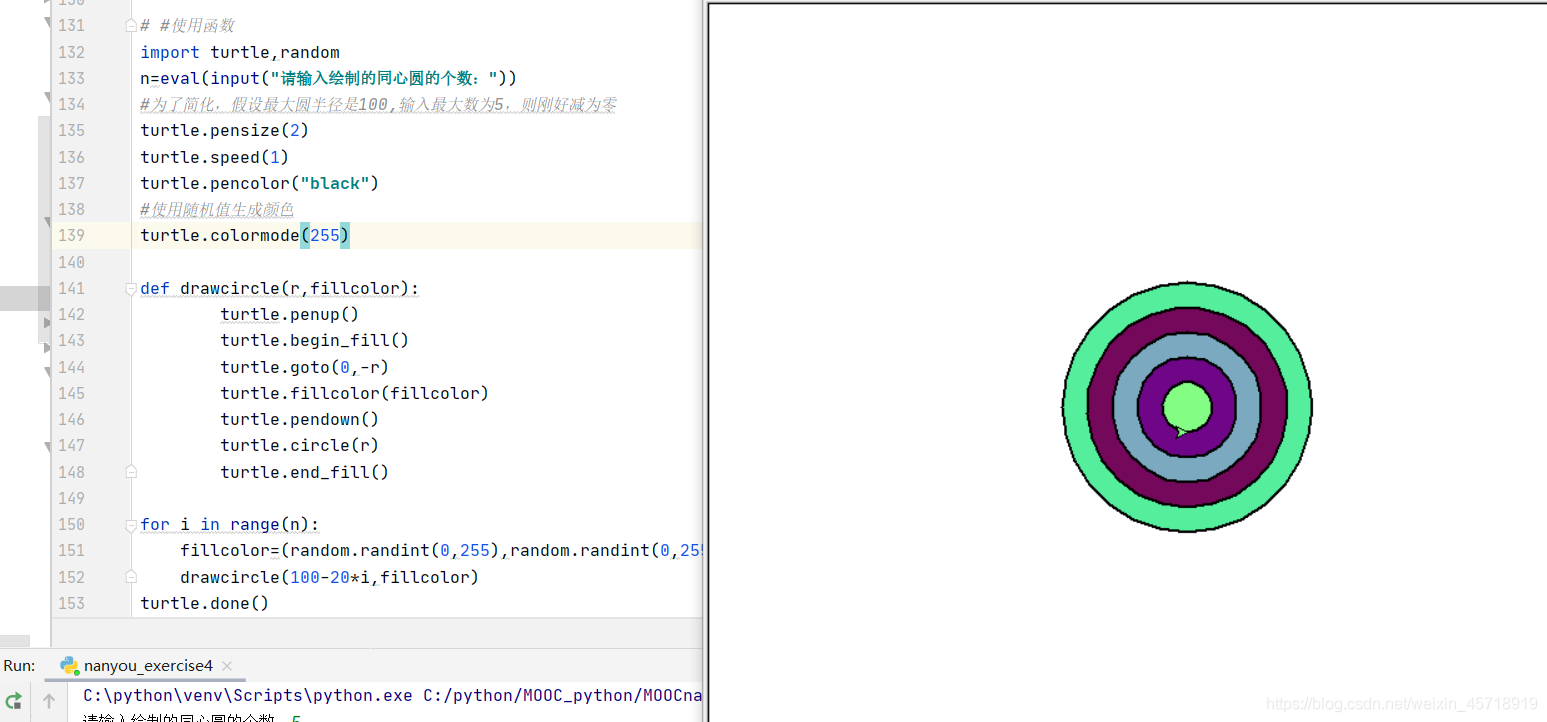Select the nanyou_exercise4 run tab
Image resolution: width=1547 pixels, height=722 pixels.
[x=148, y=665]
